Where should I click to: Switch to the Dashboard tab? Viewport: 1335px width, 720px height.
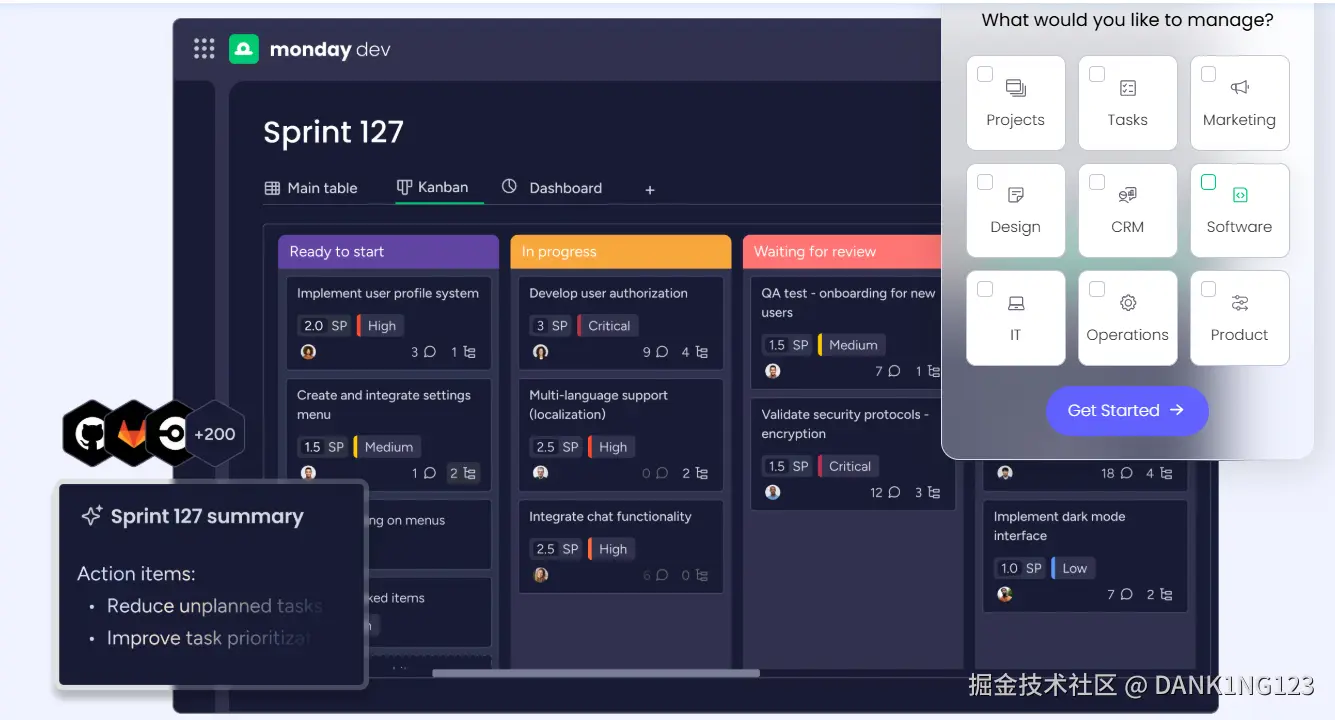click(552, 188)
